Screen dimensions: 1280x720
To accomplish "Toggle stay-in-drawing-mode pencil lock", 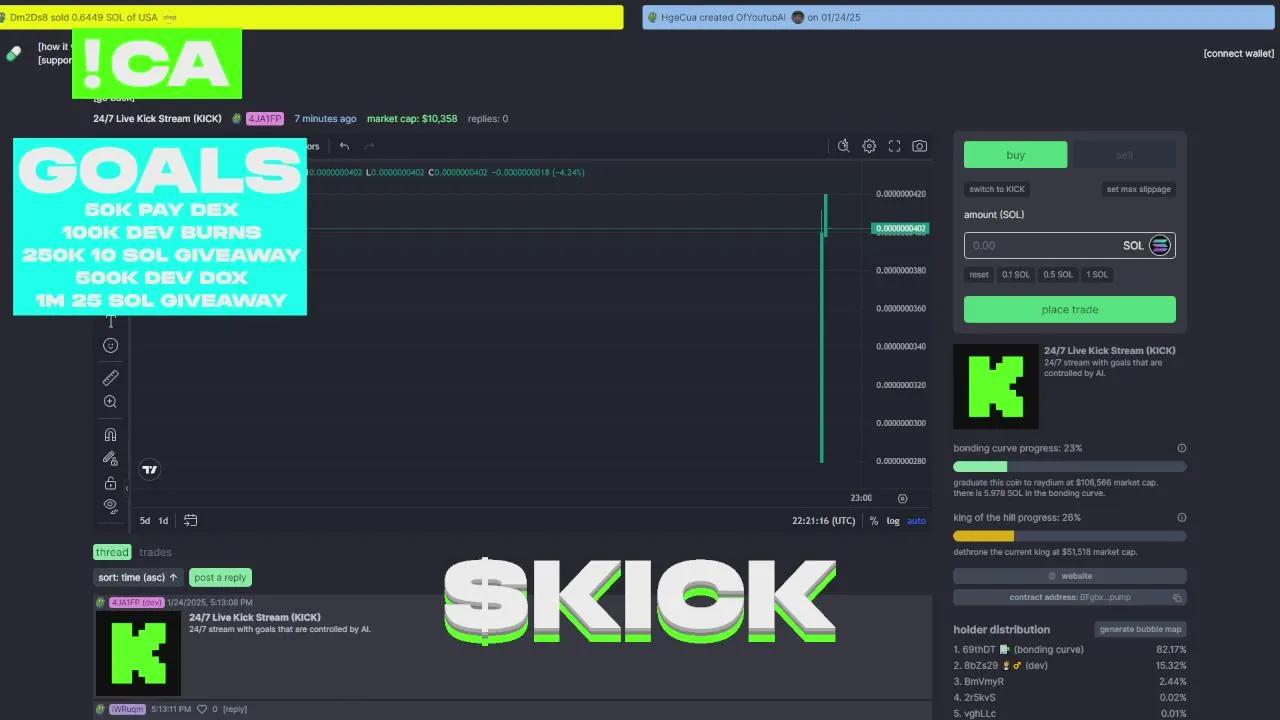I will click(110, 458).
